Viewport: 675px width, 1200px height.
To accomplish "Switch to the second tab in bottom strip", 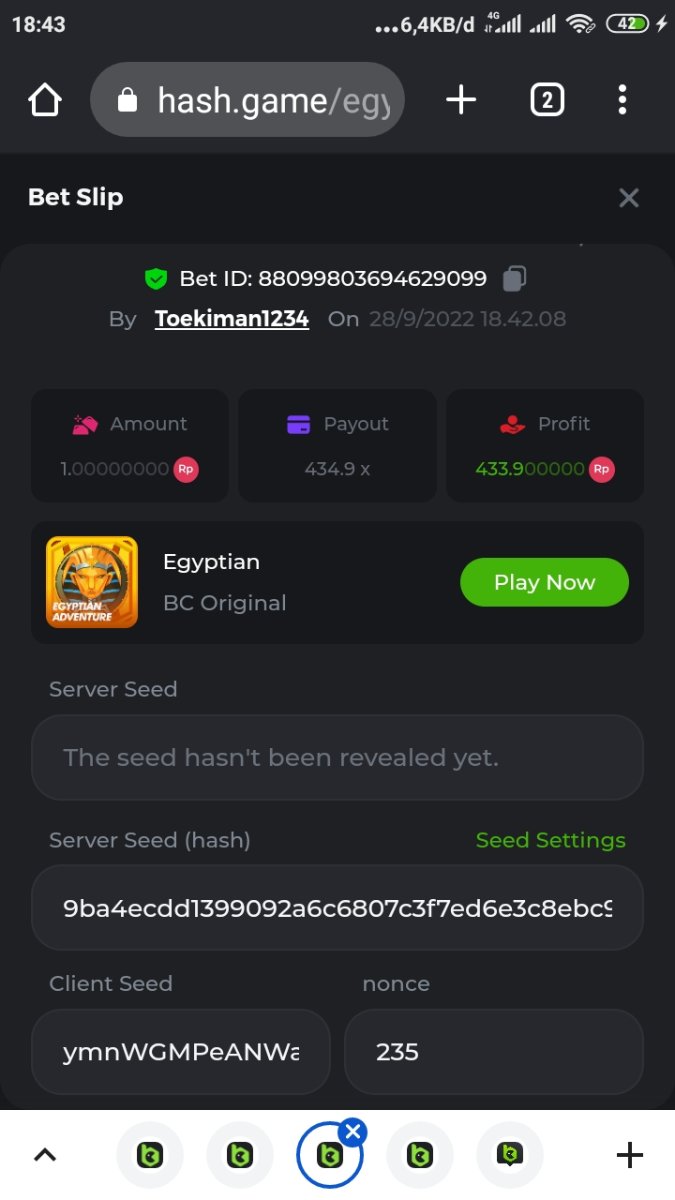I will pos(240,1156).
